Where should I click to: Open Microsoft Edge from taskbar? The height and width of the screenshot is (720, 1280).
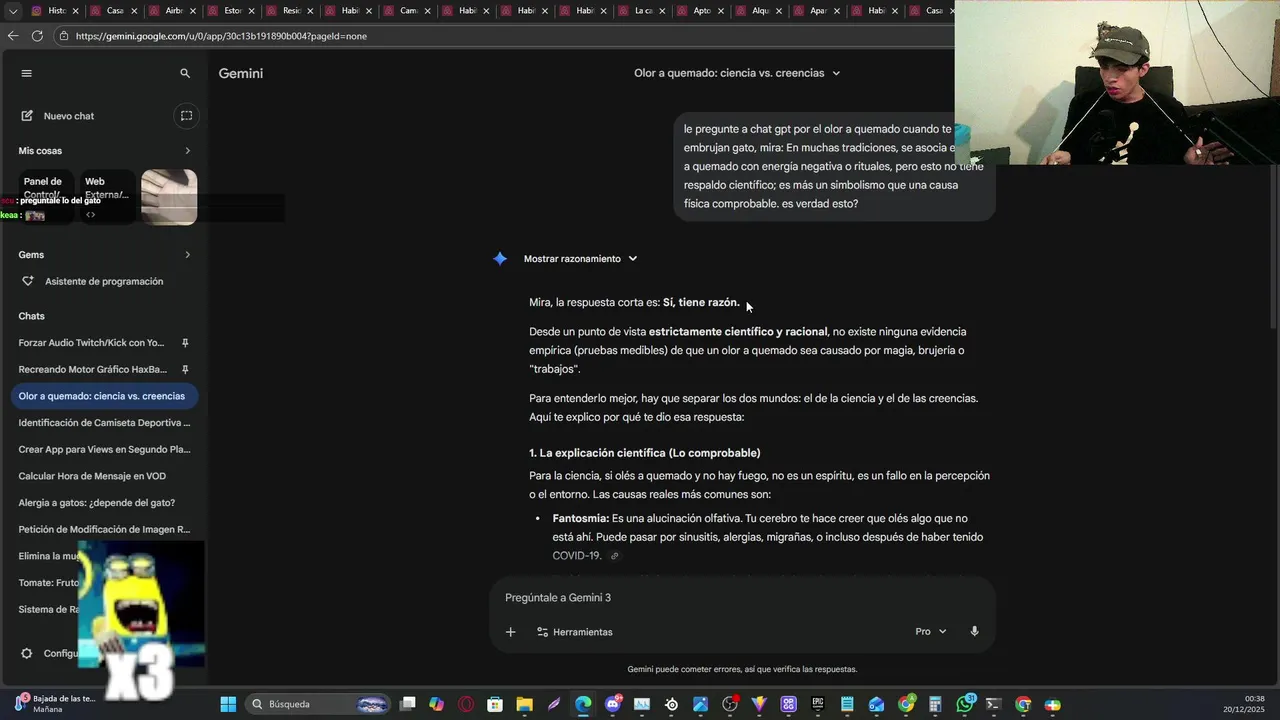click(x=583, y=704)
